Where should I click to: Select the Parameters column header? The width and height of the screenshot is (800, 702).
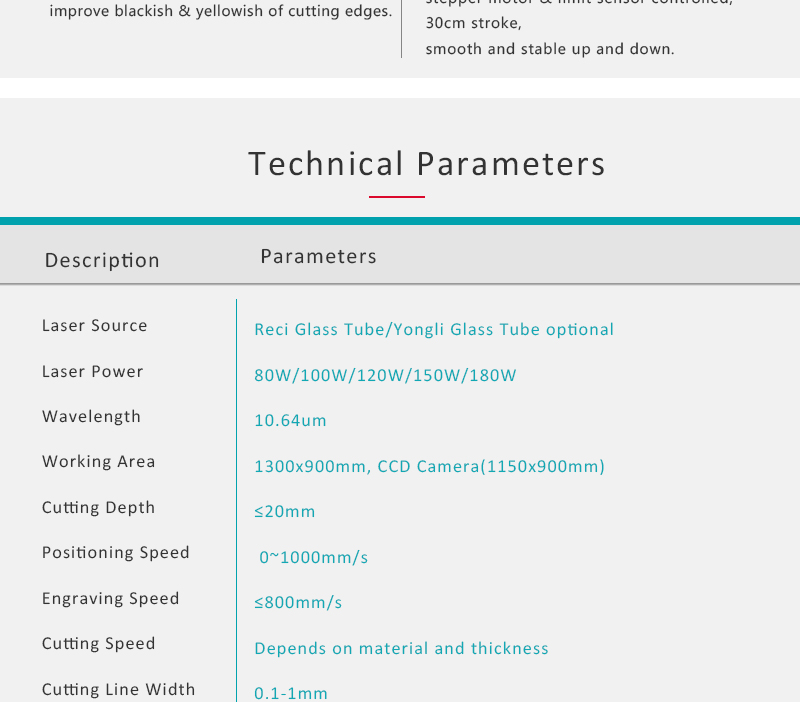pos(318,256)
